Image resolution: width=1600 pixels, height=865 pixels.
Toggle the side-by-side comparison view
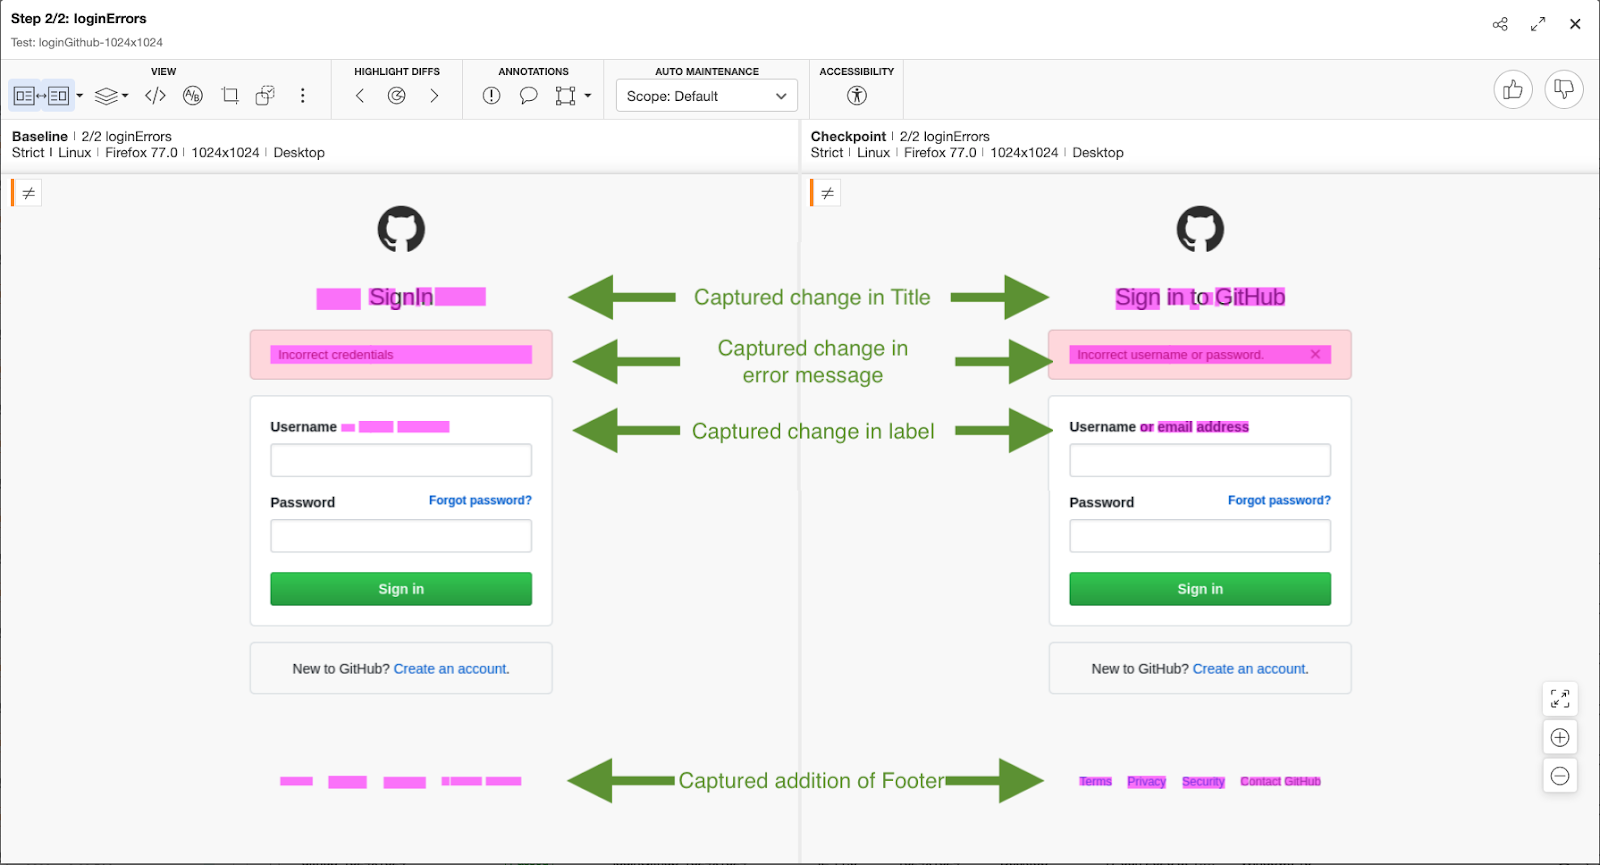click(41, 96)
